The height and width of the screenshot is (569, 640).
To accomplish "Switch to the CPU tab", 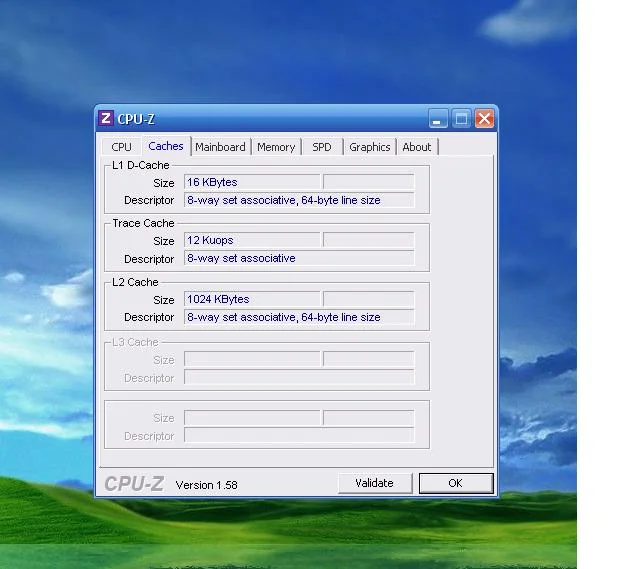I will [x=121, y=147].
